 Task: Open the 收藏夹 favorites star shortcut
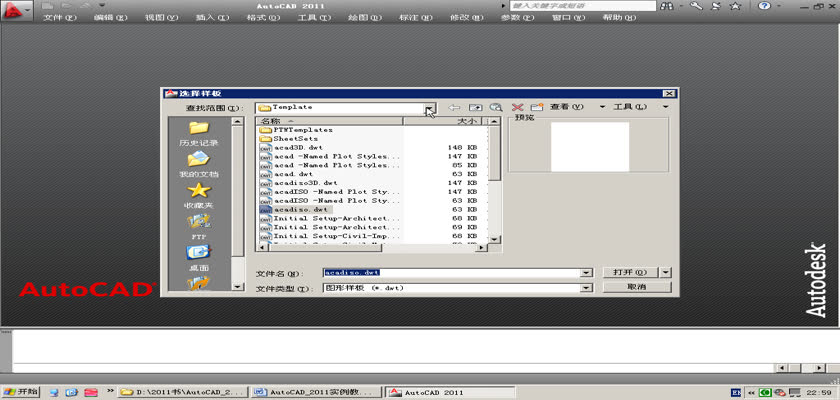click(x=198, y=195)
